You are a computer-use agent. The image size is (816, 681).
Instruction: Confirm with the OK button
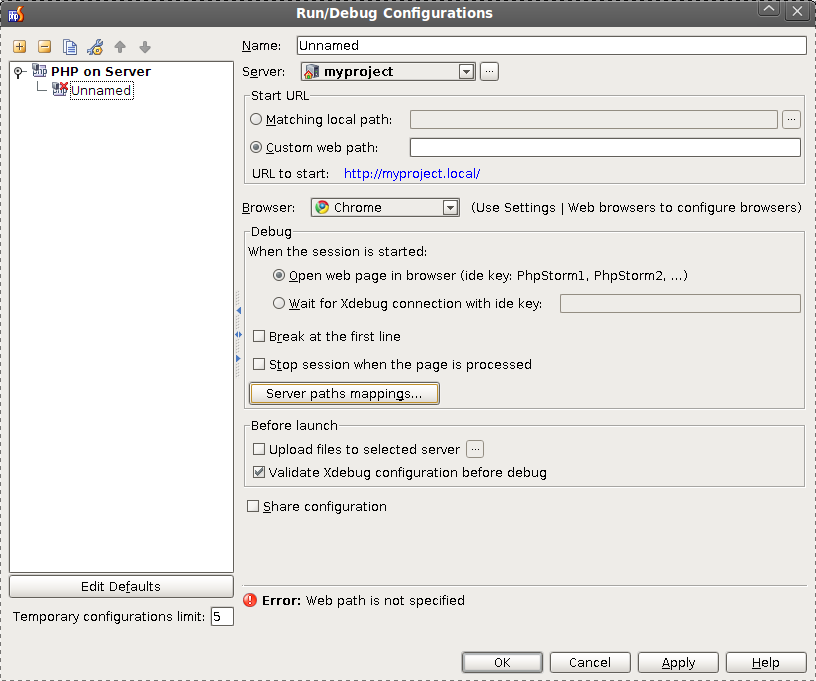click(502, 662)
